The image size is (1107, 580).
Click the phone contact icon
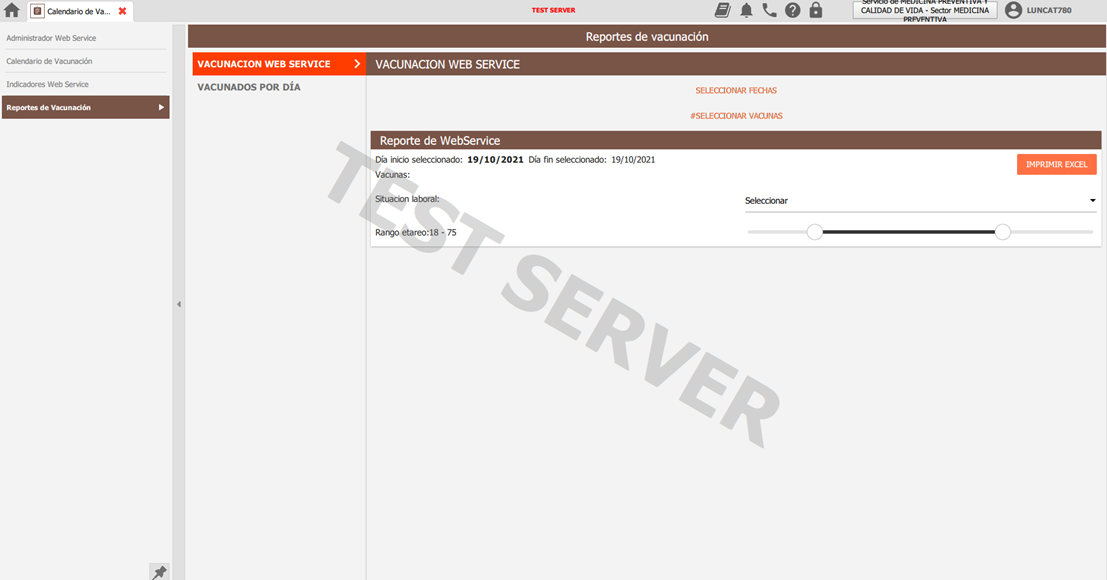click(x=769, y=10)
